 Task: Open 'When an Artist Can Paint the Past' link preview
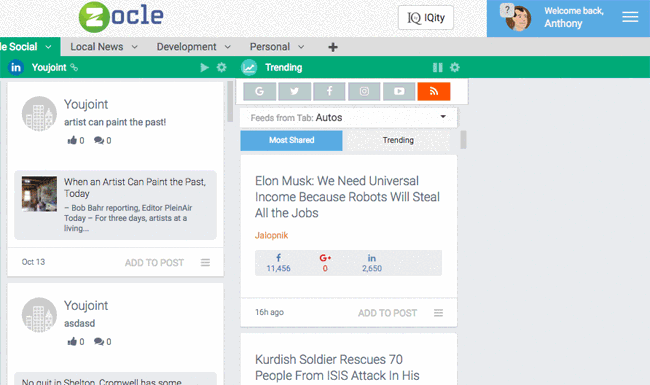tap(115, 205)
